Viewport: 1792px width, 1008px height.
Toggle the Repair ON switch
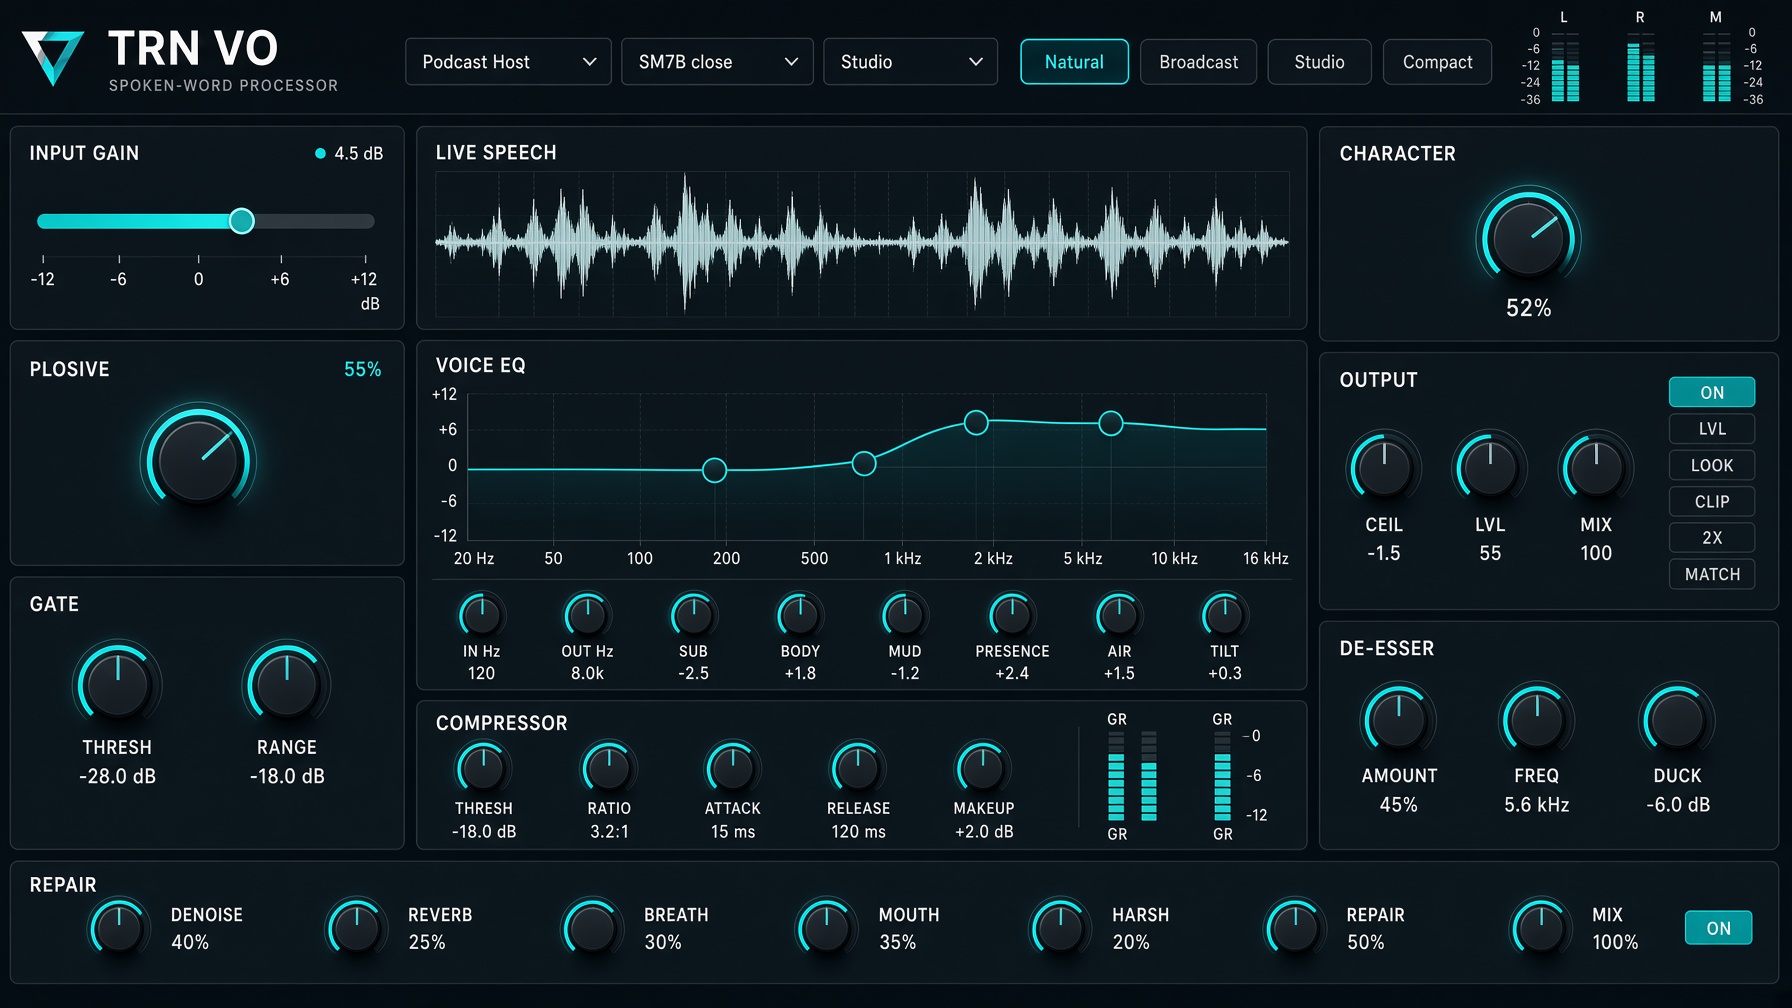click(1718, 928)
